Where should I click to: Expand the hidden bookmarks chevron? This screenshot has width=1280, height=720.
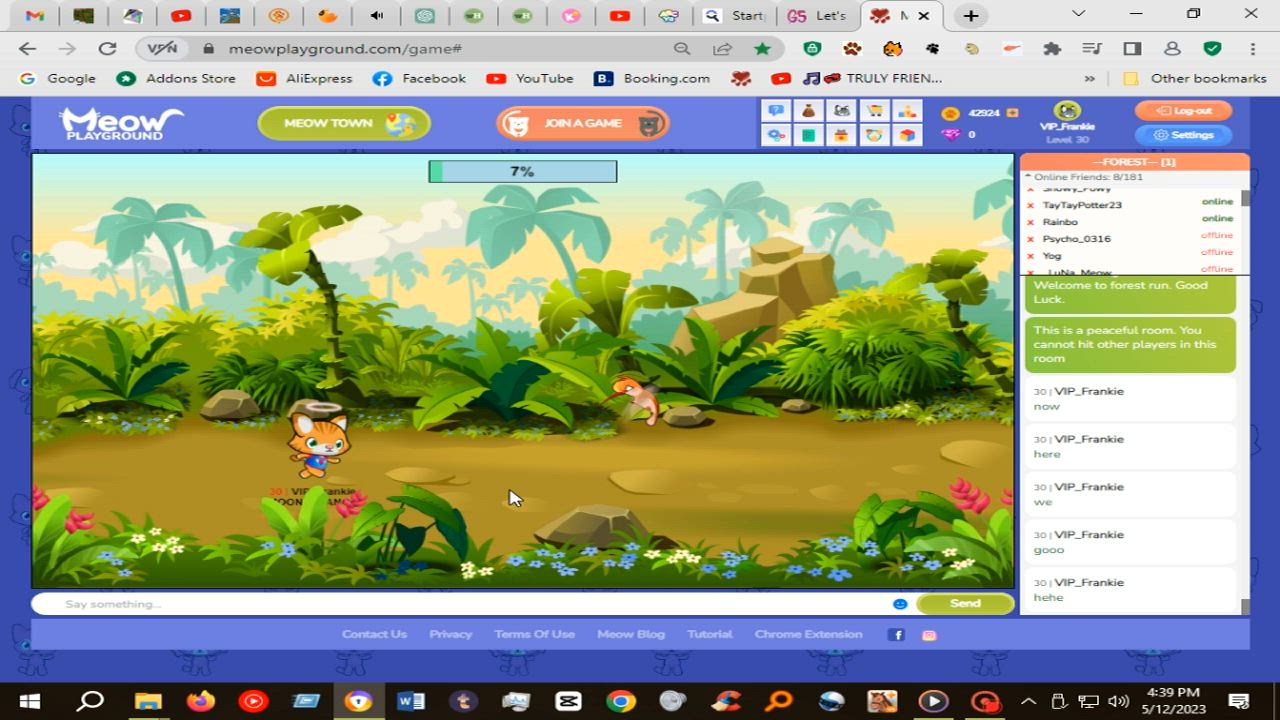tap(1089, 78)
